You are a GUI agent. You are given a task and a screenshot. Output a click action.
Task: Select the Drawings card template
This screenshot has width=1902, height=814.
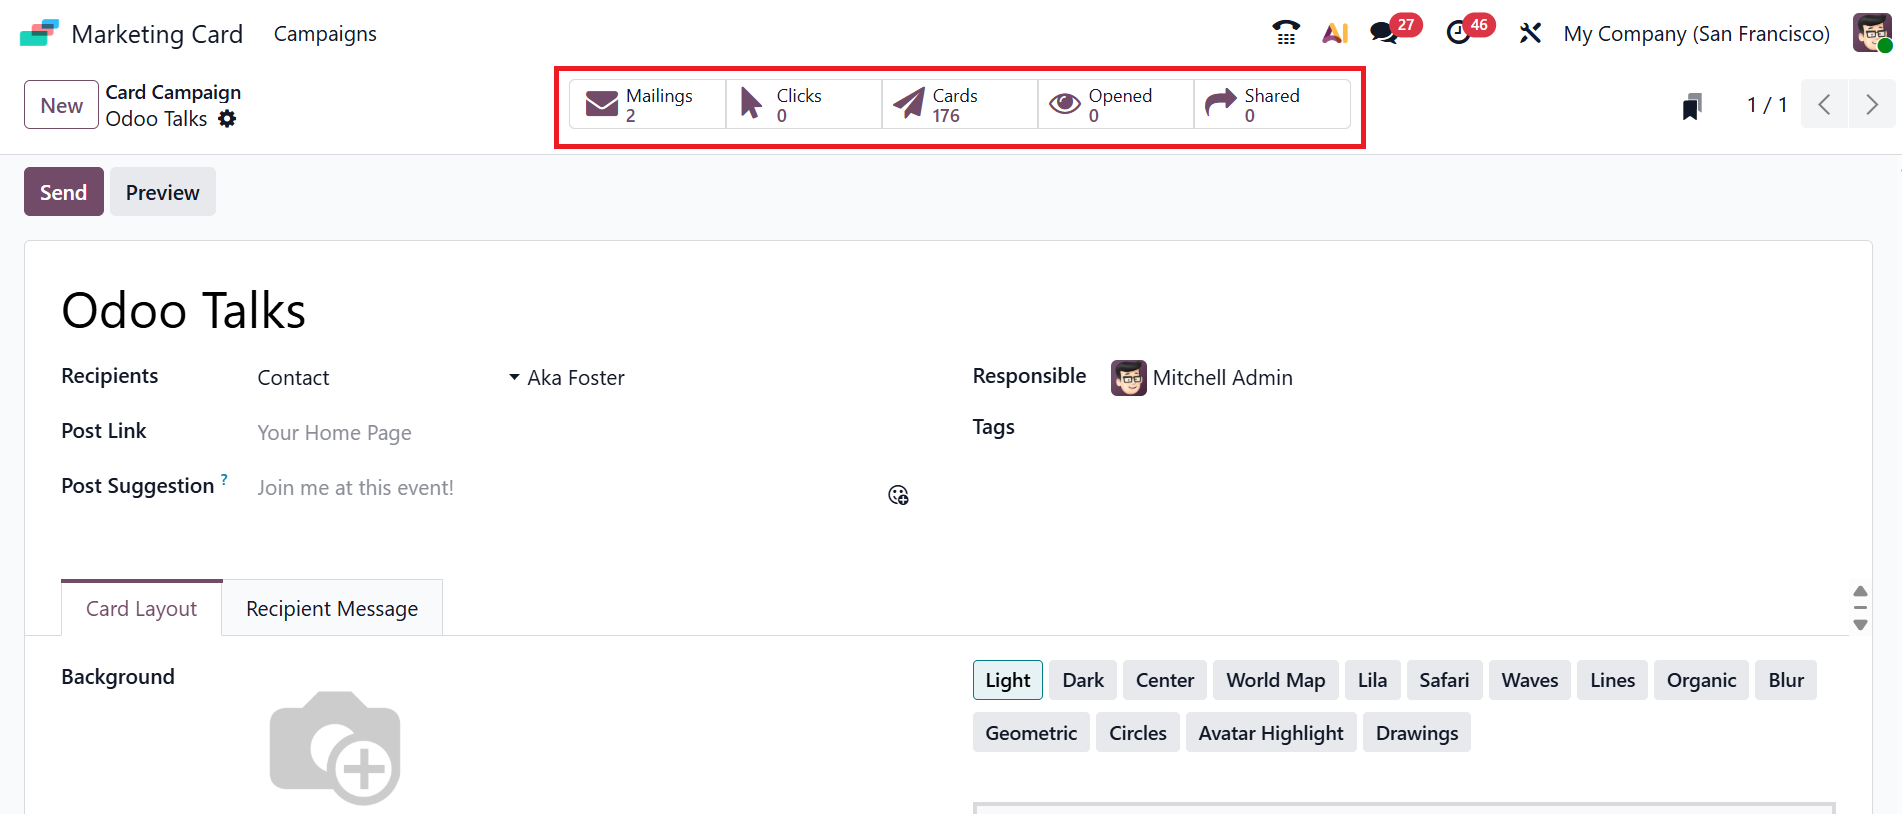pos(1417,733)
